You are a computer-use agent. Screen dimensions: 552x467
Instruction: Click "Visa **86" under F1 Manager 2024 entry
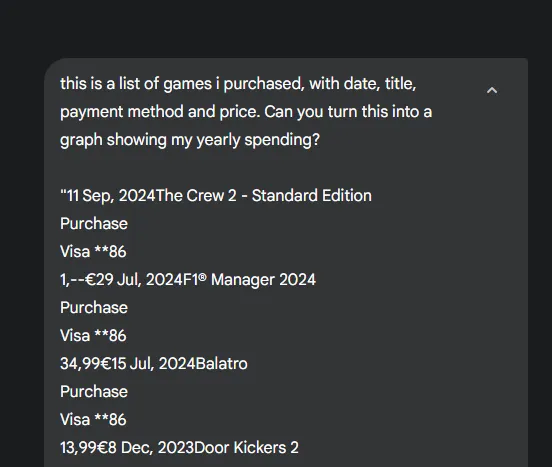pos(93,335)
